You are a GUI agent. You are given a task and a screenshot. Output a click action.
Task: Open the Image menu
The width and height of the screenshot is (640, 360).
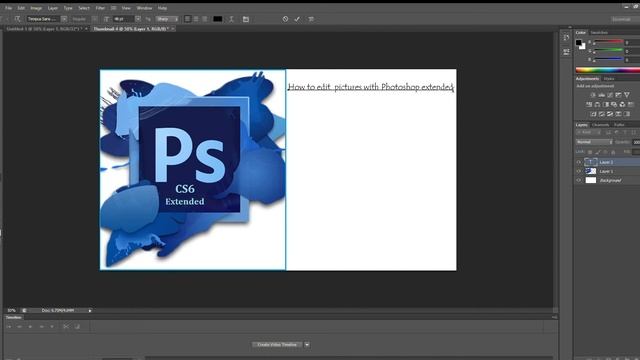coord(36,8)
